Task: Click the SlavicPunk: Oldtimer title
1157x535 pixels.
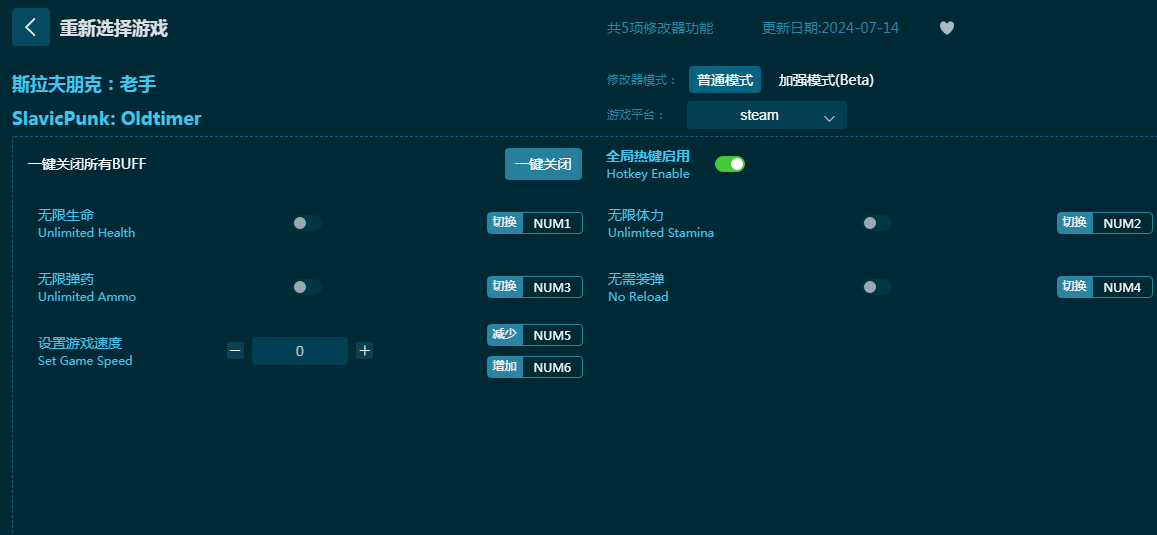Action: point(106,118)
